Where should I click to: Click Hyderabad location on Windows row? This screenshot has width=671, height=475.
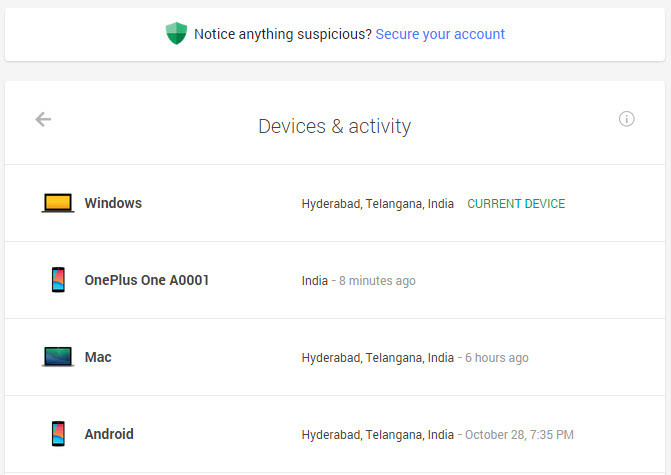[x=377, y=204]
